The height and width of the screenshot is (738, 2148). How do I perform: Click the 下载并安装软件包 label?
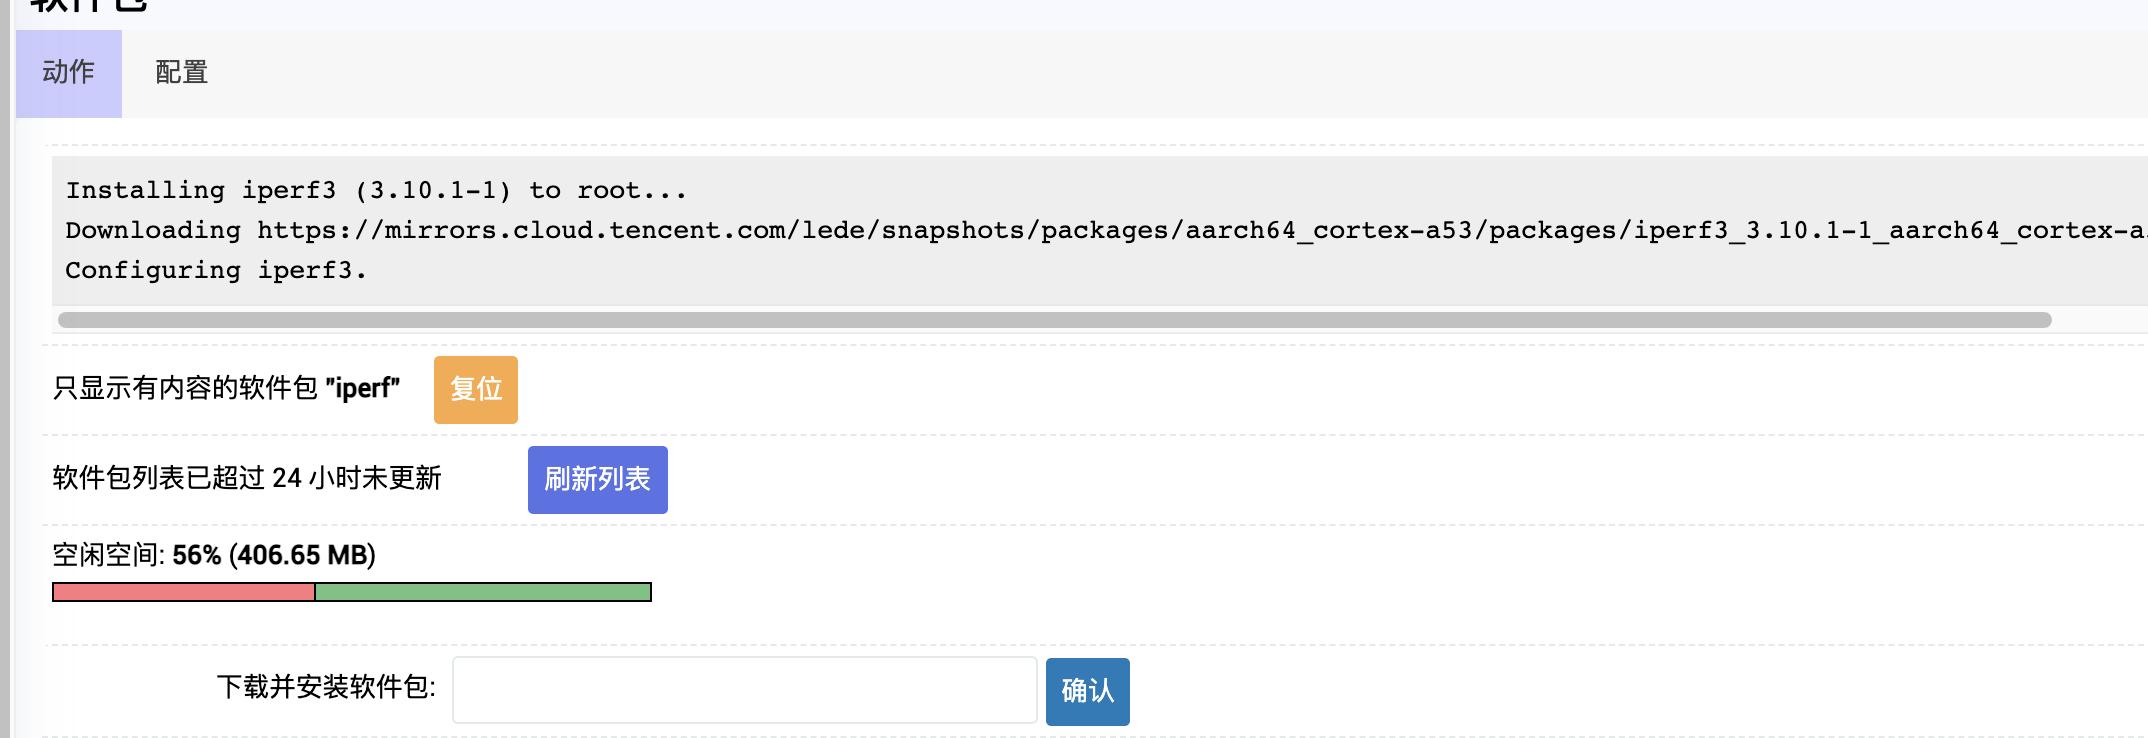[326, 687]
